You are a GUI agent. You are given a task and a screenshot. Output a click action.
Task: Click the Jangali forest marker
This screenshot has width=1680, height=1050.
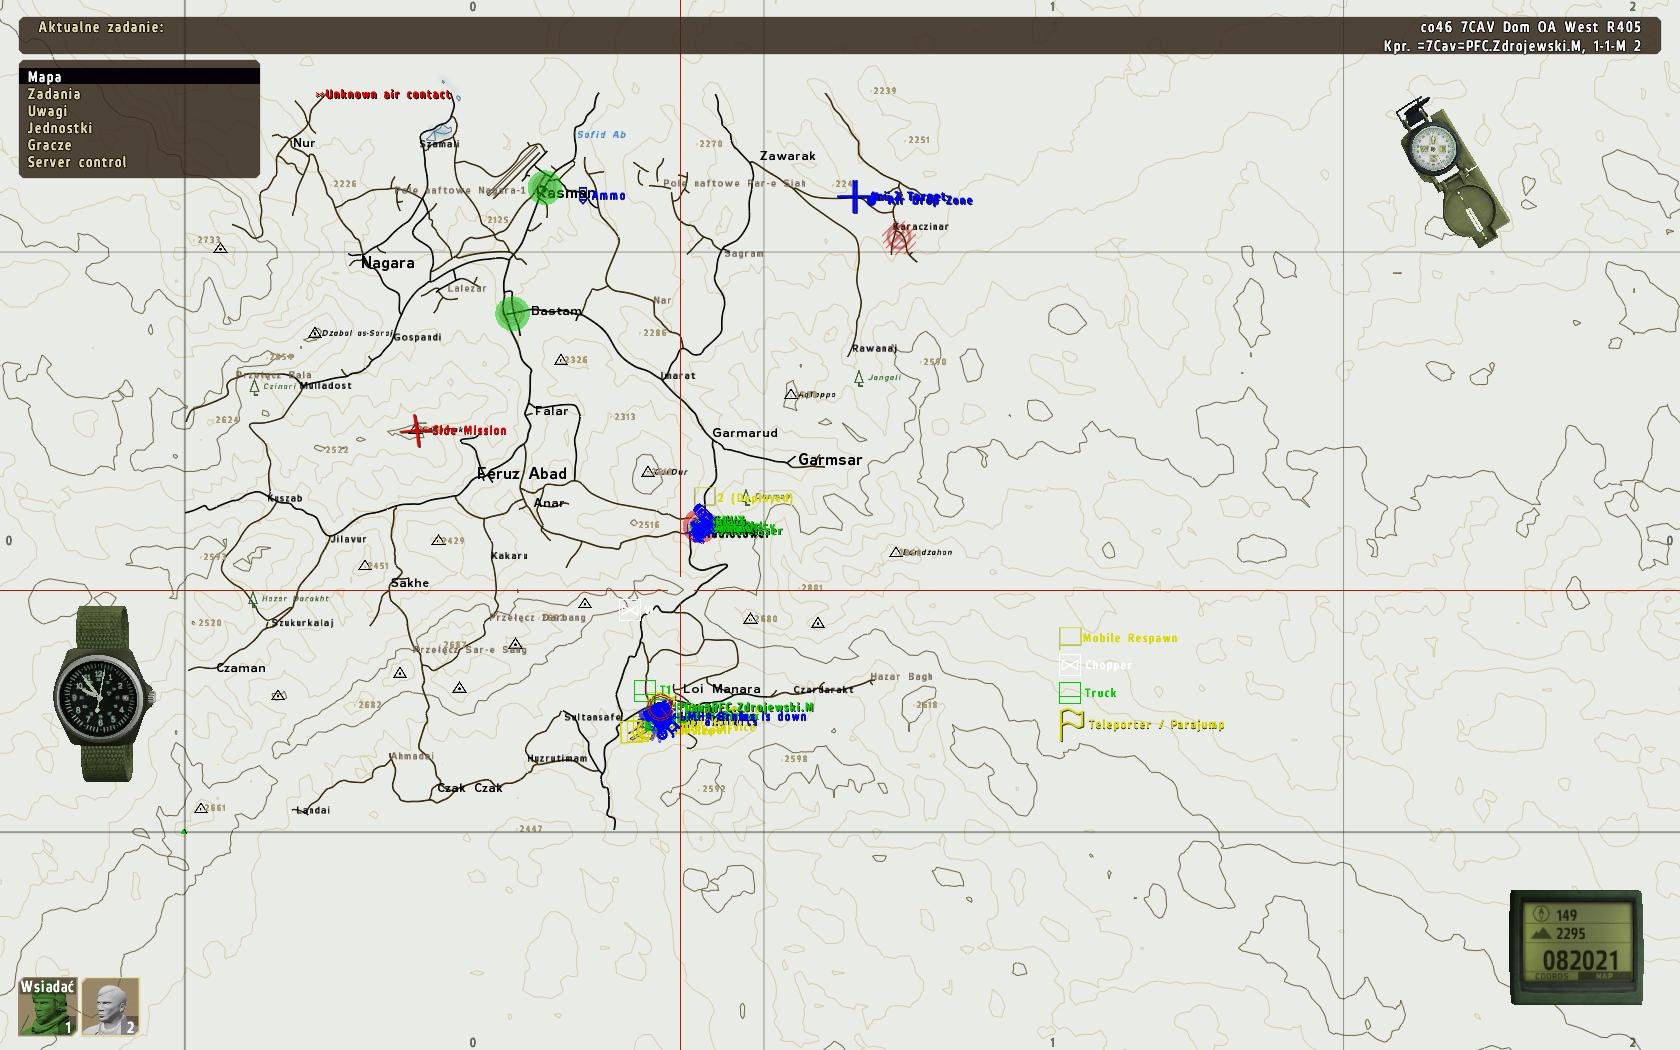point(859,378)
